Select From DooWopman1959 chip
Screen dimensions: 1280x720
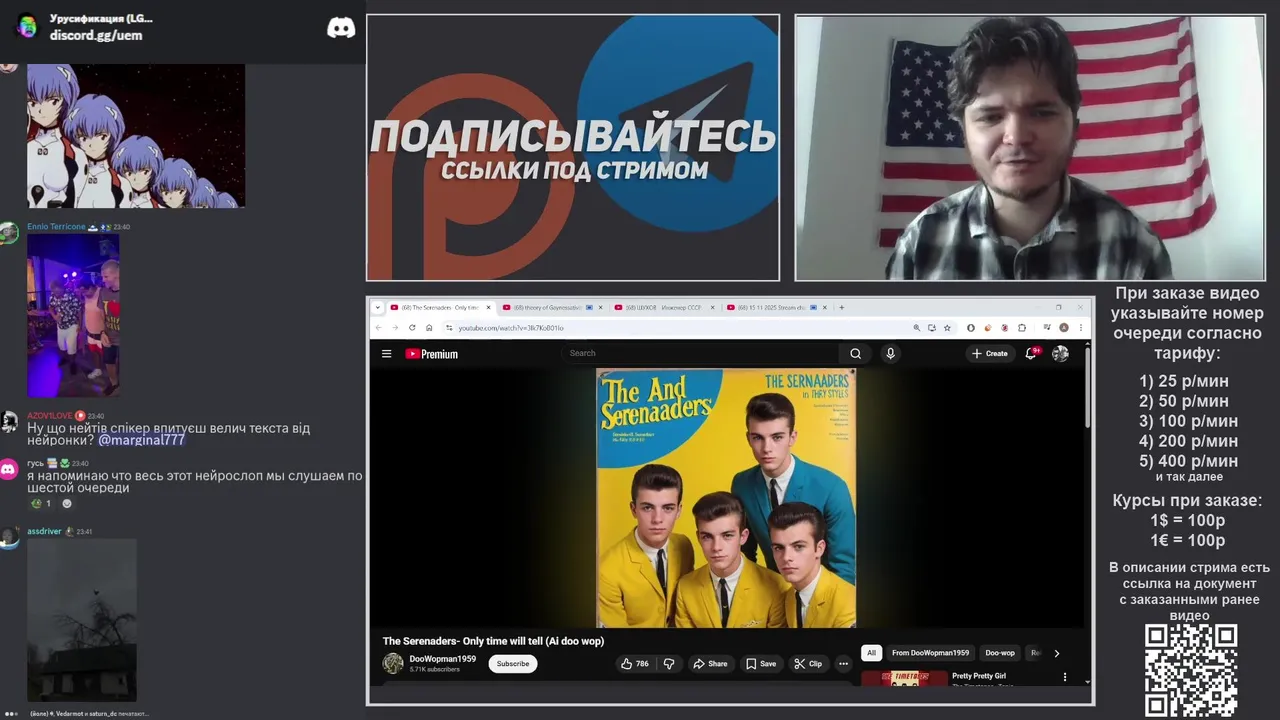[930, 653]
